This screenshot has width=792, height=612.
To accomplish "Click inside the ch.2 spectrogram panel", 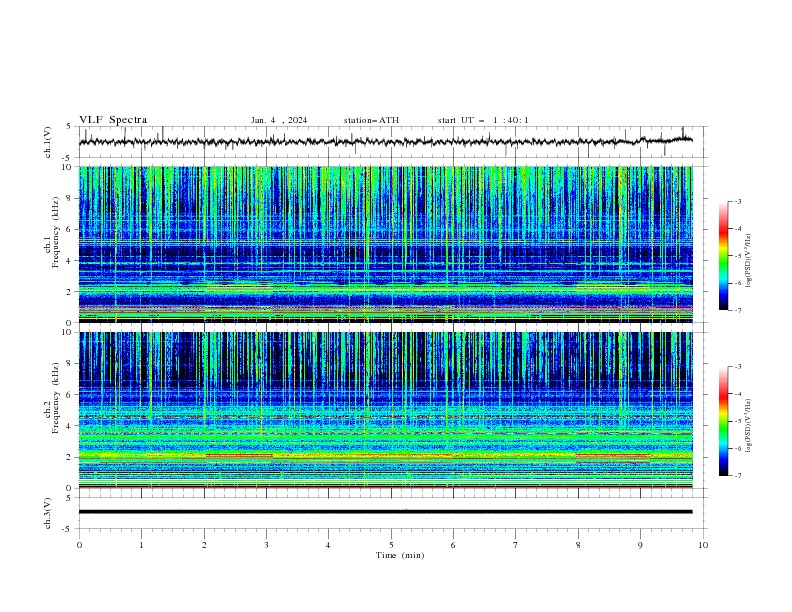I will 385,410.
